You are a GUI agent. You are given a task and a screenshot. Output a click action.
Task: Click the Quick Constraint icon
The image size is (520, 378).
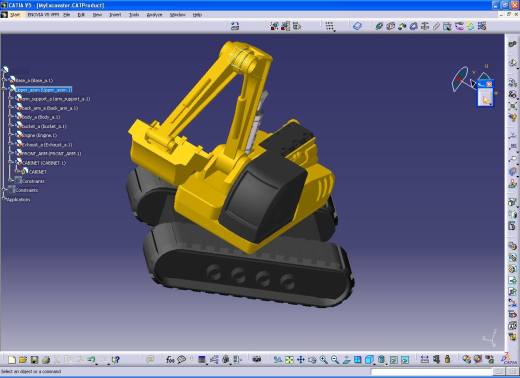click(447, 26)
